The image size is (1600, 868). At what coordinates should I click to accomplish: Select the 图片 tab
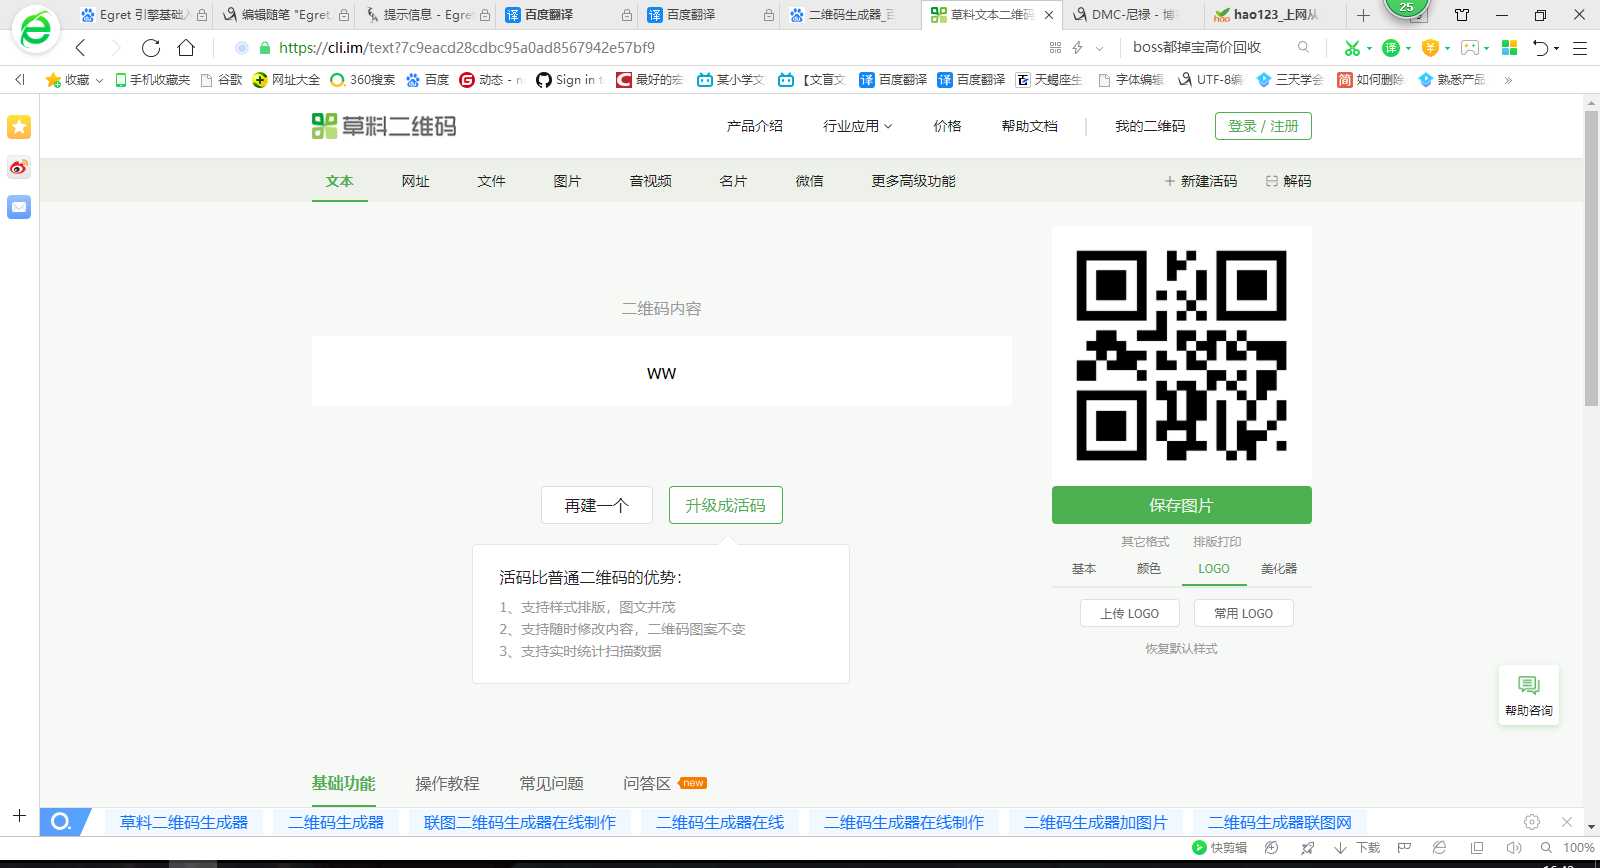click(568, 181)
